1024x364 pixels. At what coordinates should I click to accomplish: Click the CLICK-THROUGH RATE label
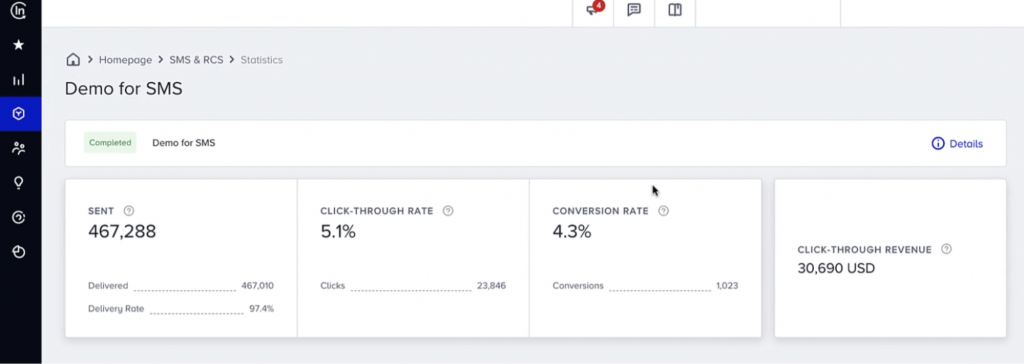377,211
